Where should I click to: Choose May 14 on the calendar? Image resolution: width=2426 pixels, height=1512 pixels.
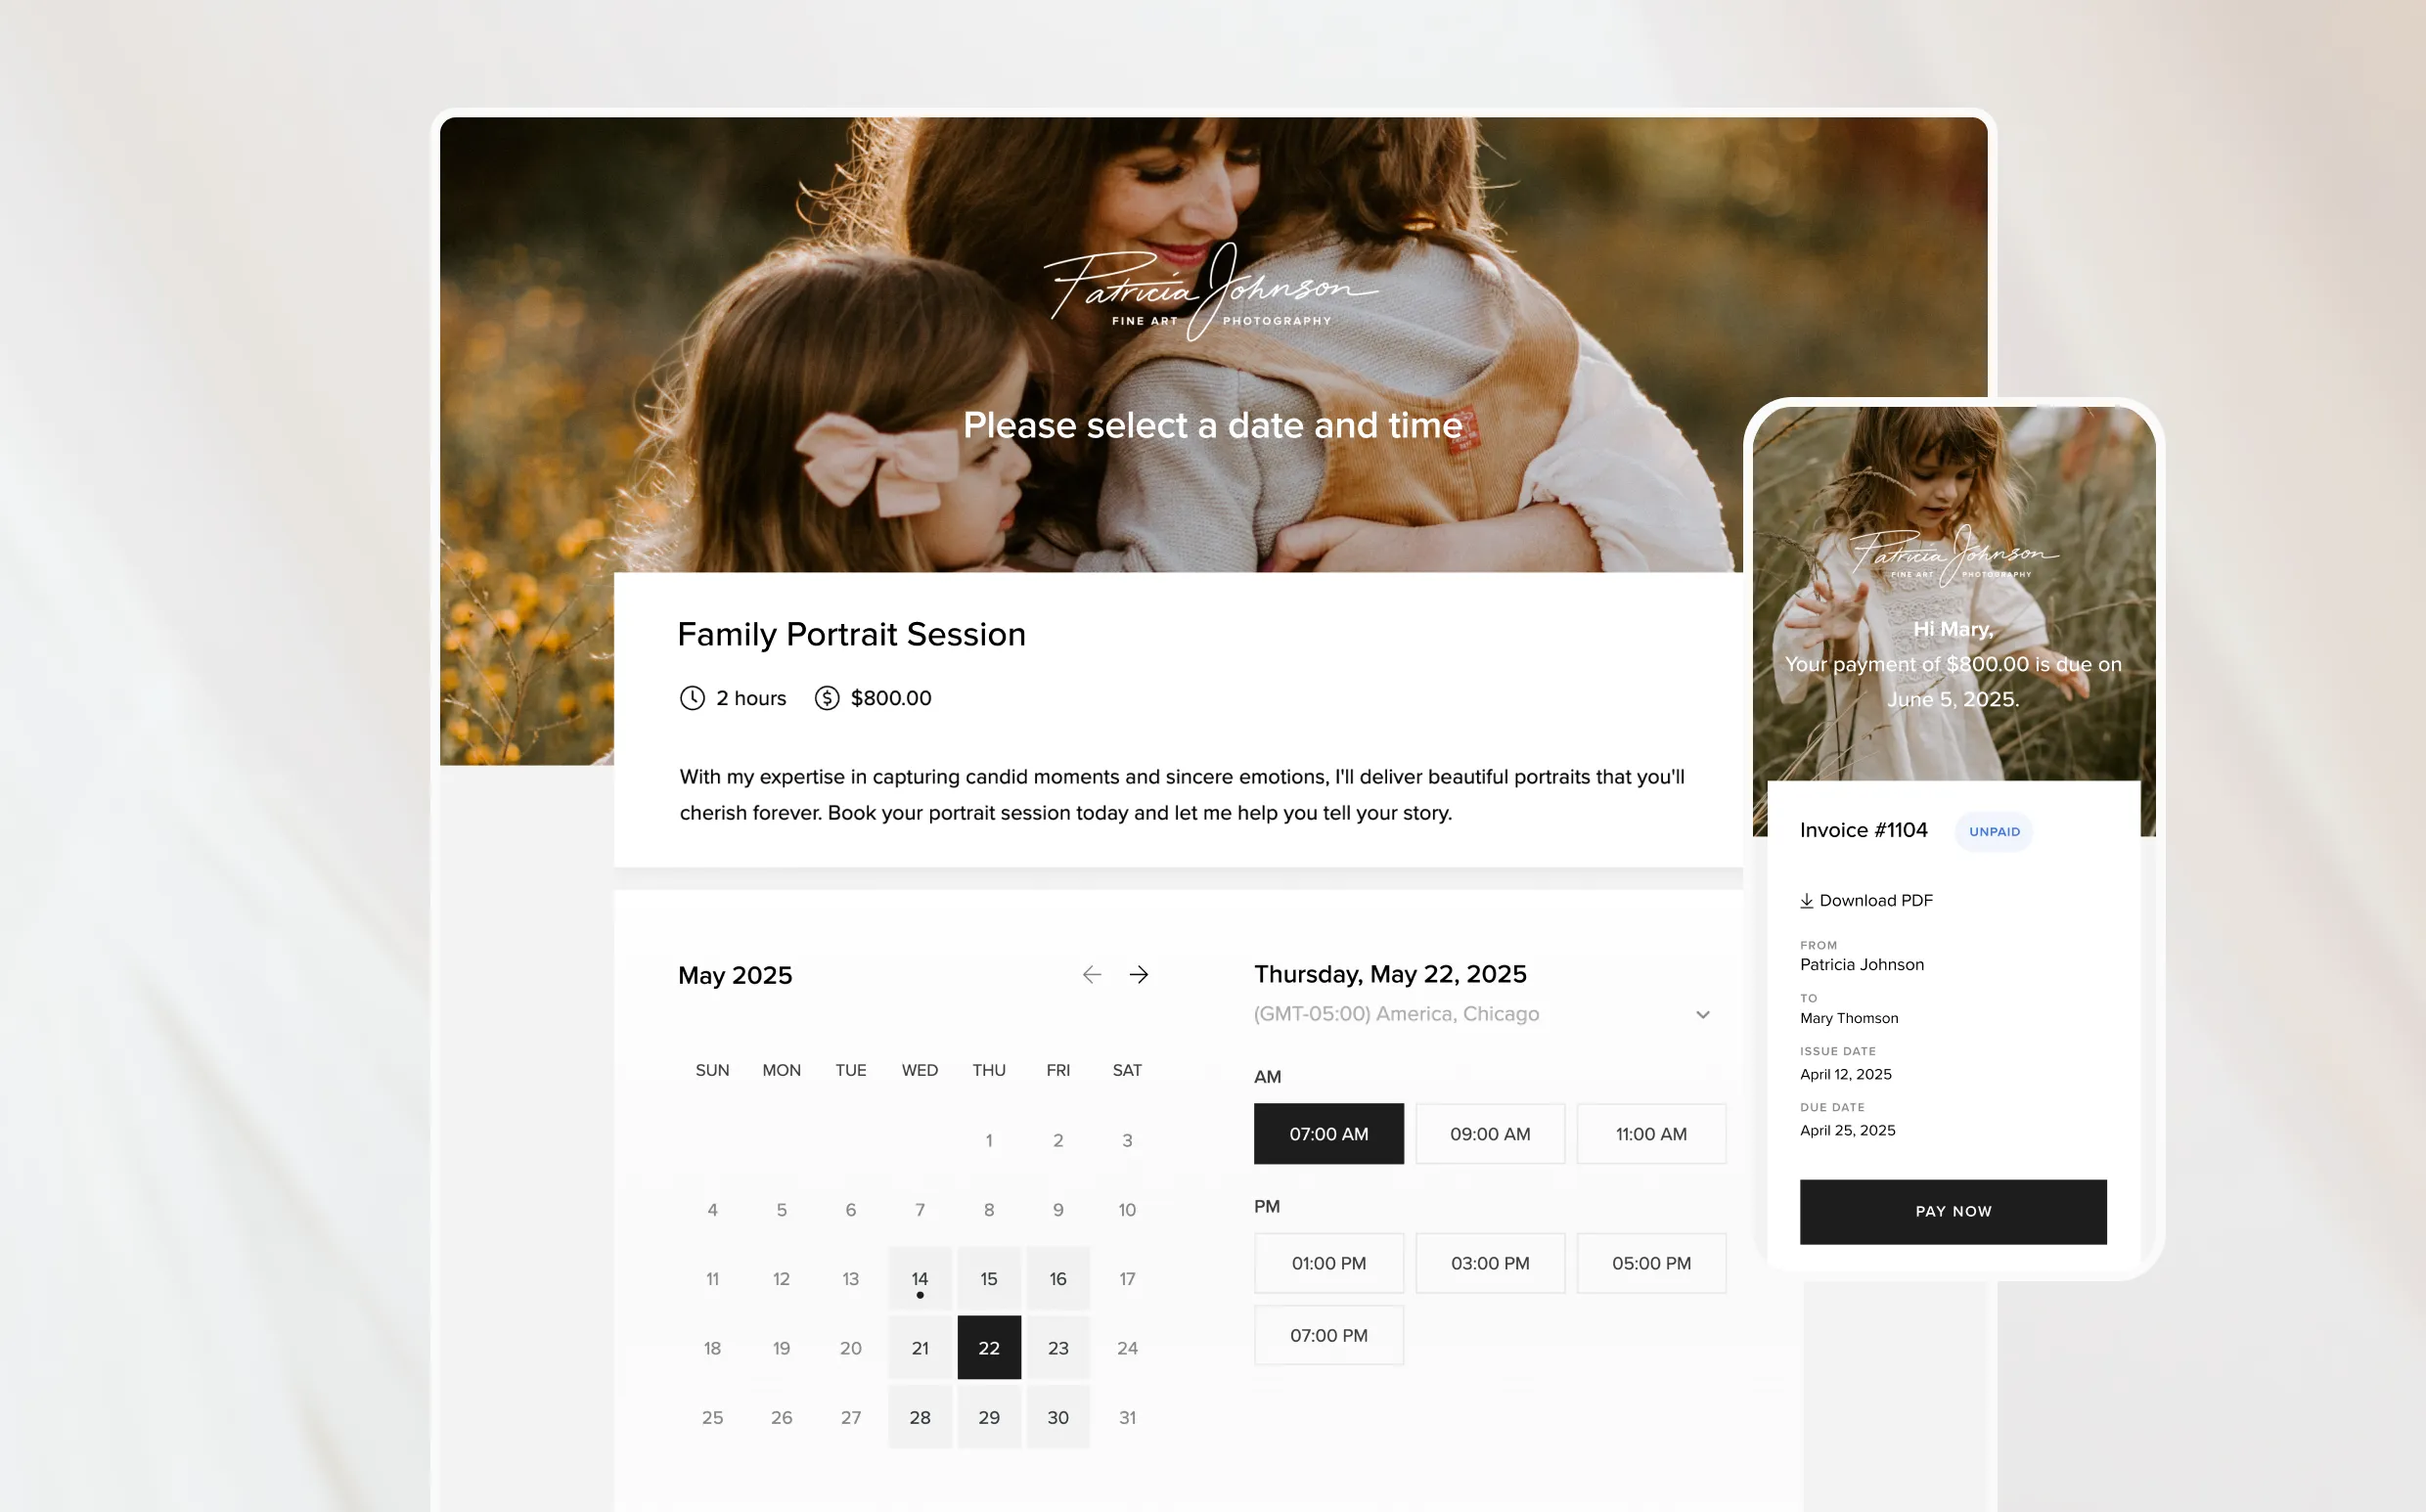[x=919, y=1279]
